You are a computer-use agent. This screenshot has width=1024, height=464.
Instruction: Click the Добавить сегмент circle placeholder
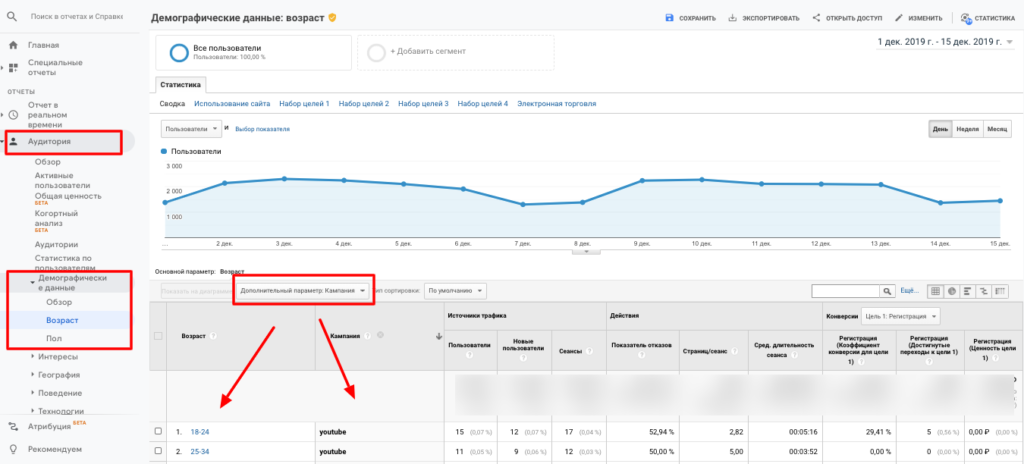click(375, 51)
